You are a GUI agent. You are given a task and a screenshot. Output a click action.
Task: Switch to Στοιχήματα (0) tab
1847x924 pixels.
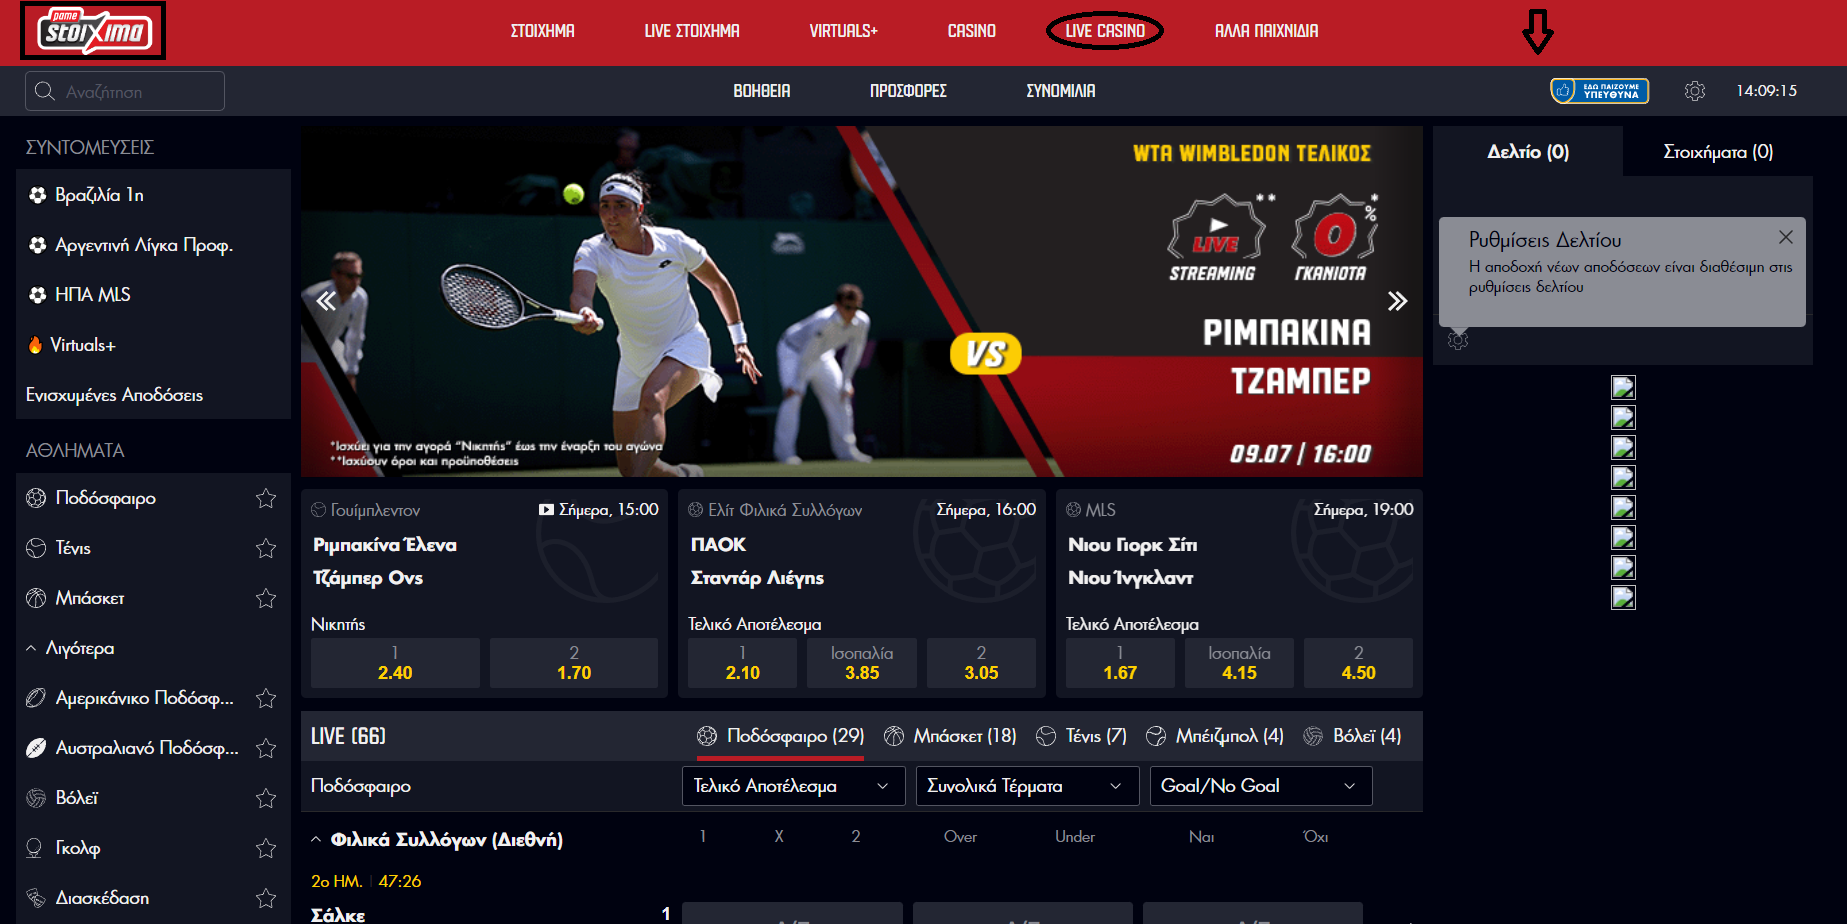pos(1718,152)
